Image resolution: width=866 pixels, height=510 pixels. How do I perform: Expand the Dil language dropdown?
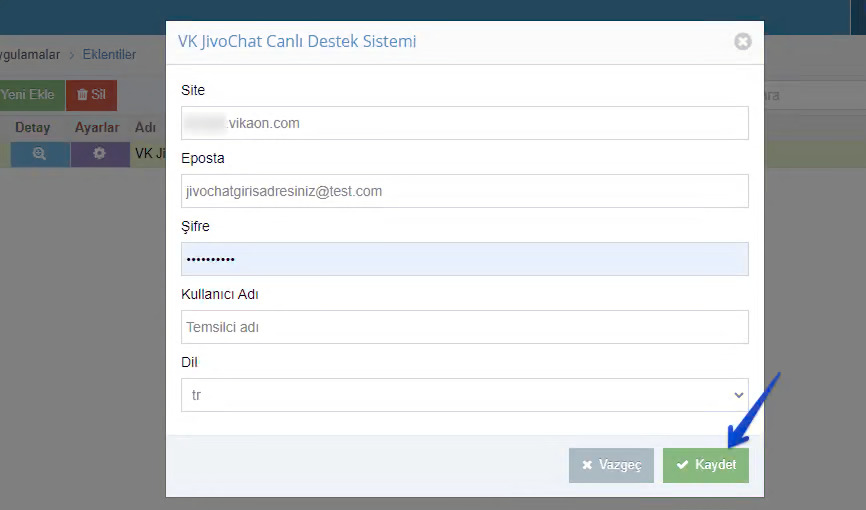click(464, 395)
